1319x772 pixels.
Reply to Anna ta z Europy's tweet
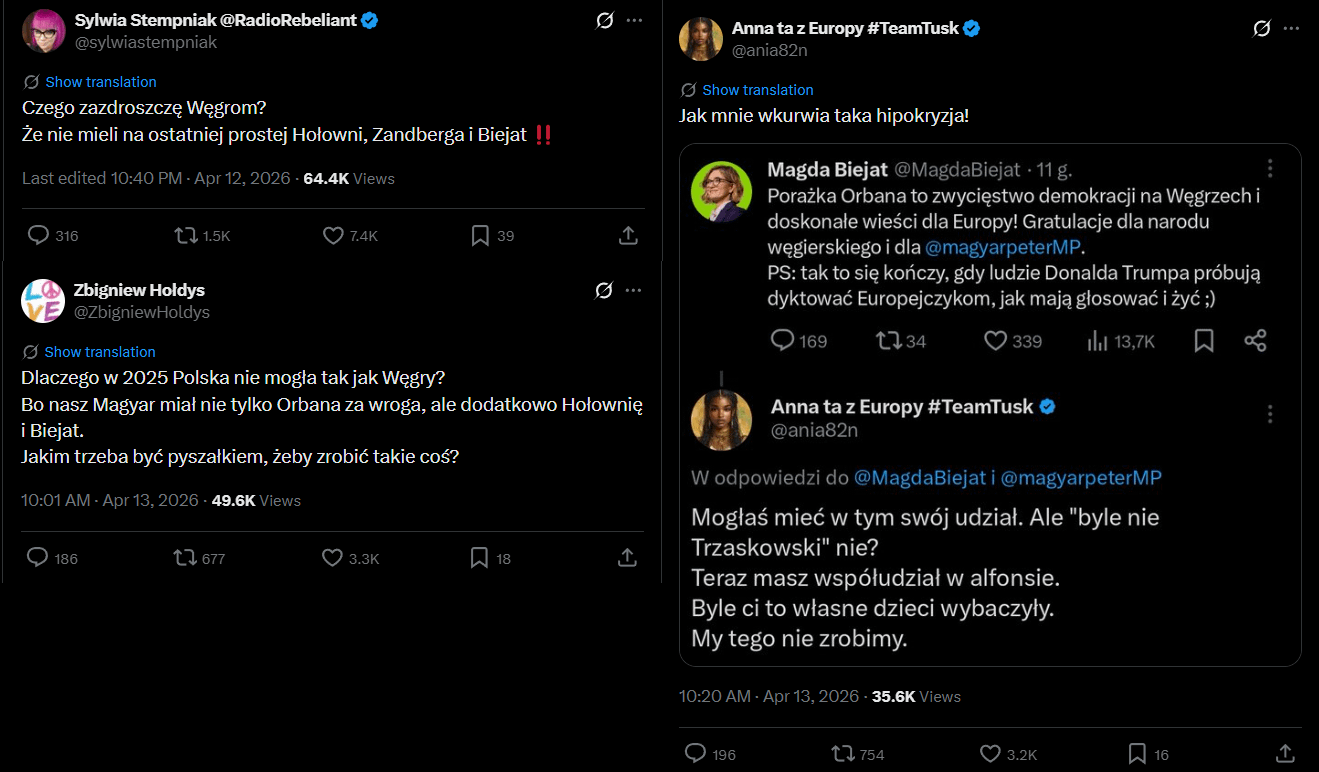pyautogui.click(x=695, y=754)
